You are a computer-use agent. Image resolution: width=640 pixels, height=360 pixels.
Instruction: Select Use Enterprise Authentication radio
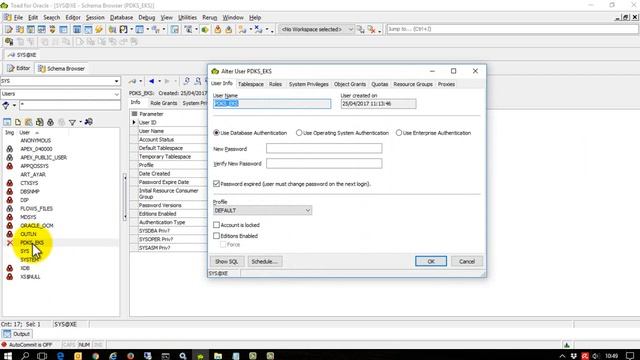(x=399, y=133)
